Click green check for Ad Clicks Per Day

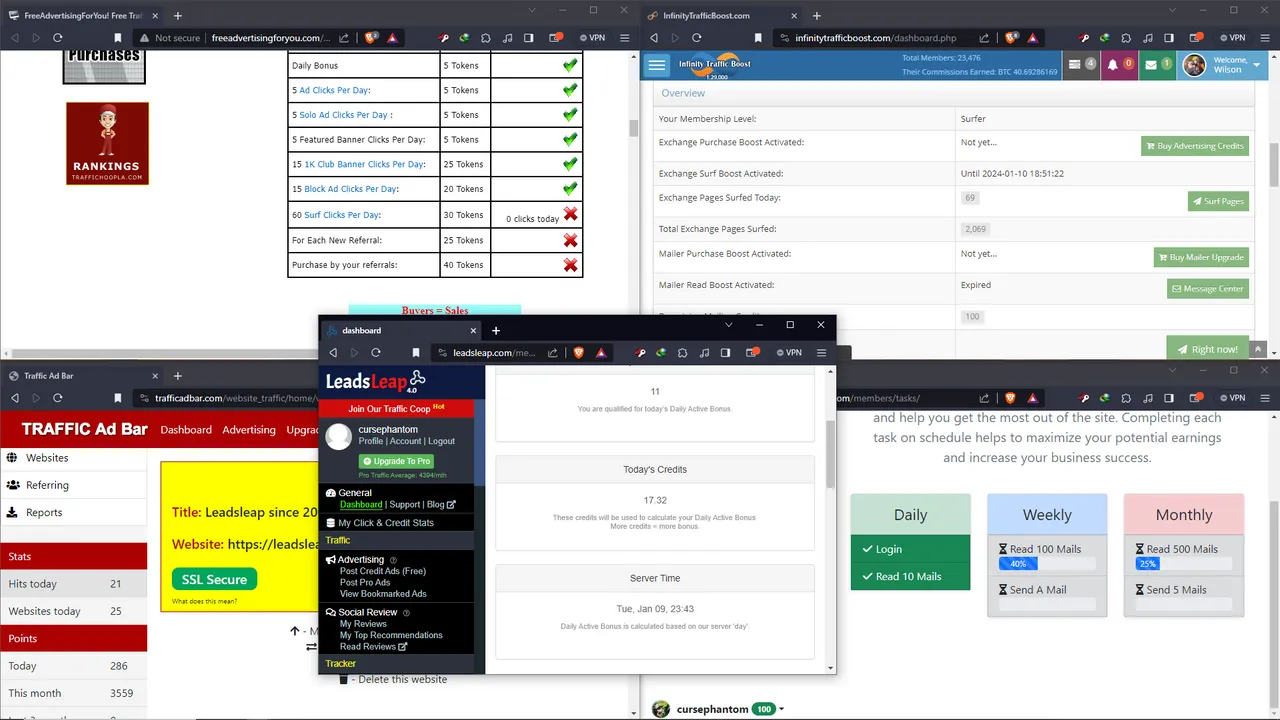click(x=570, y=90)
